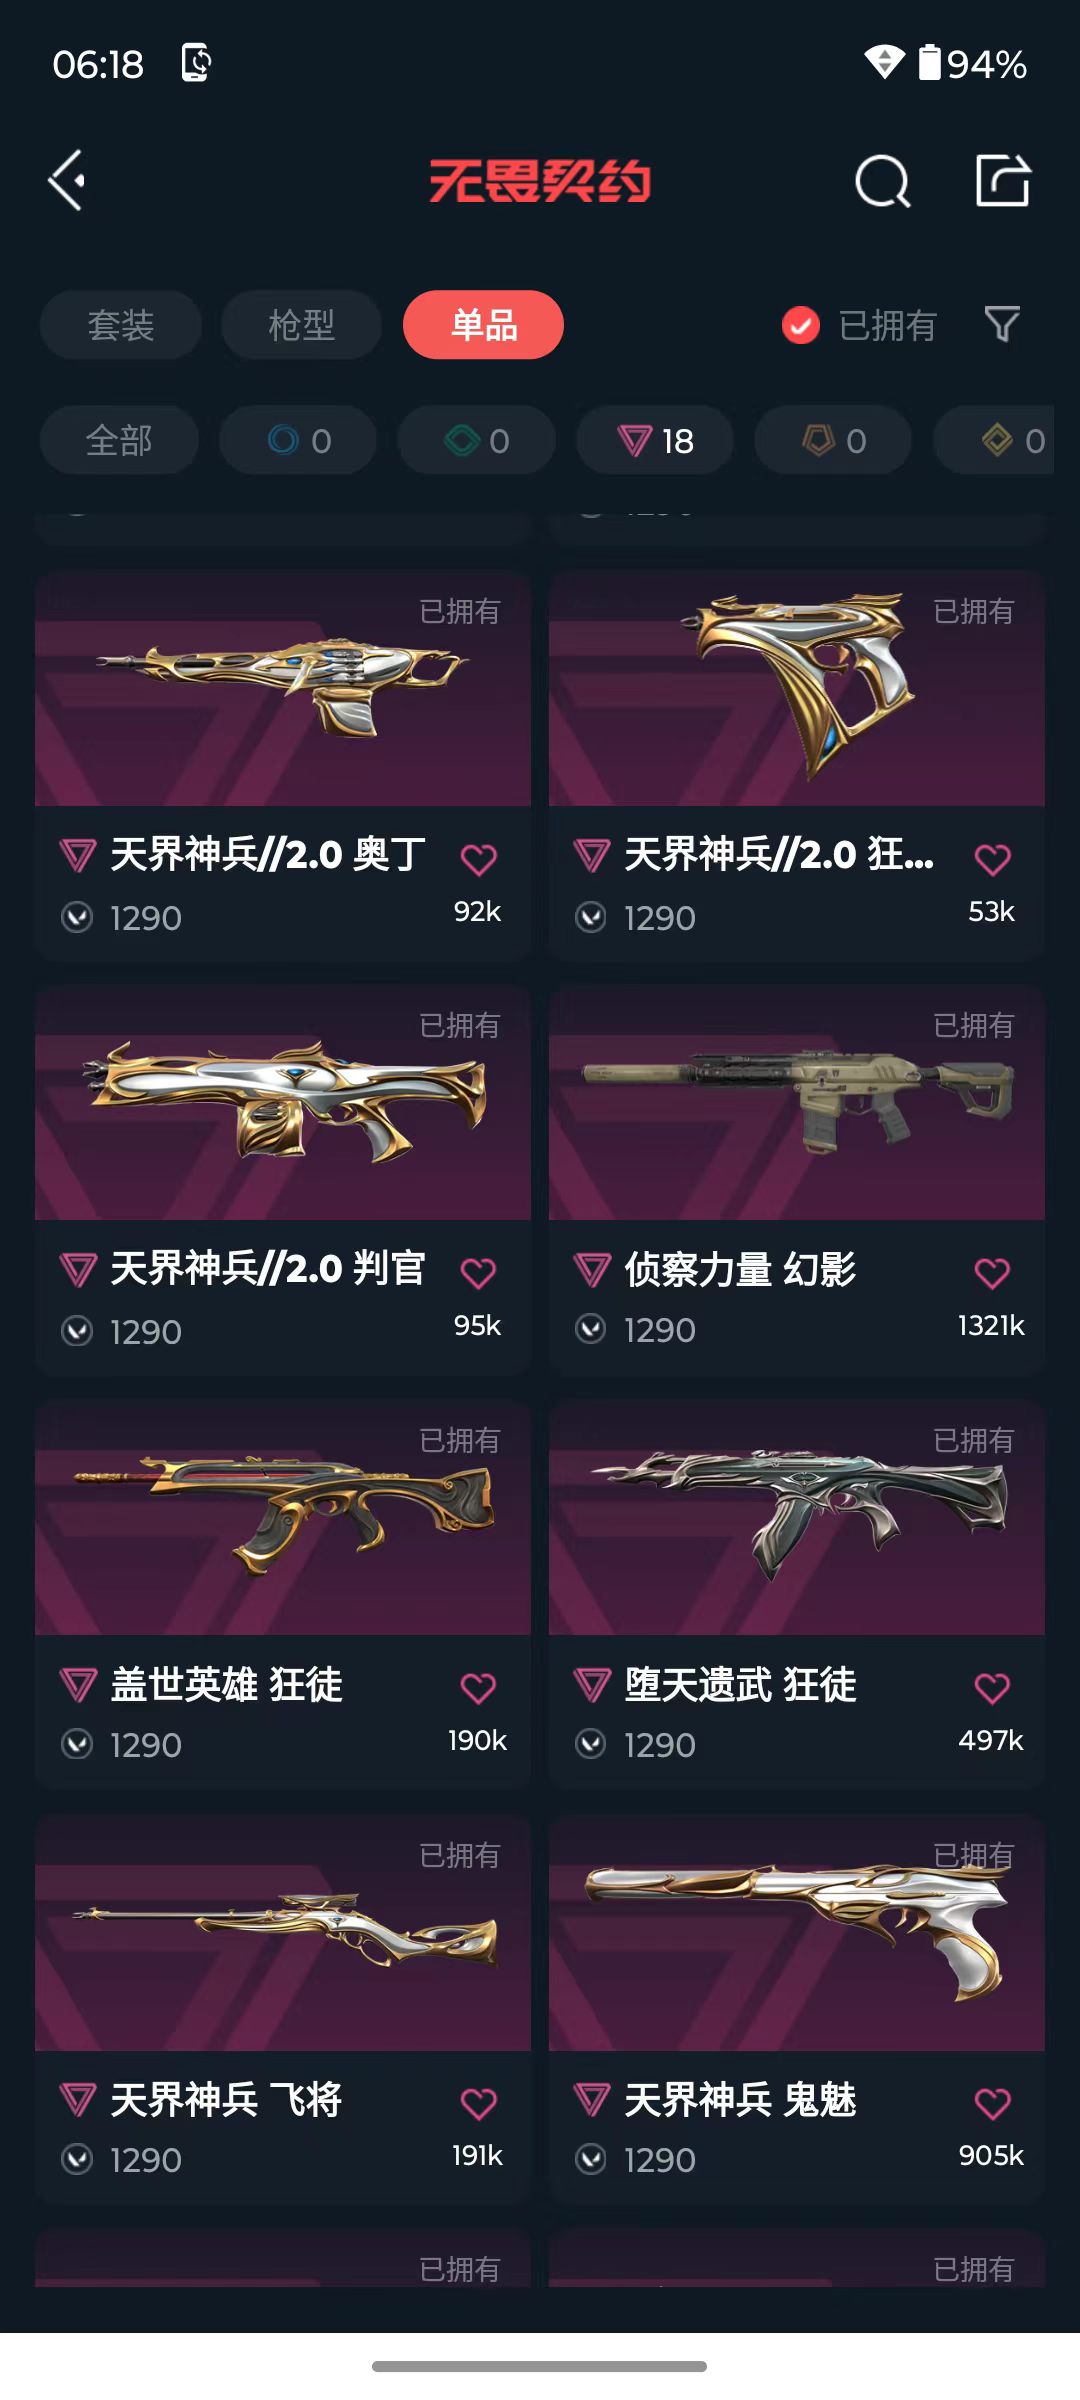Tap heart icon for 堕天遗武 狂徒
The height and width of the screenshot is (2400, 1080).
tap(992, 1688)
